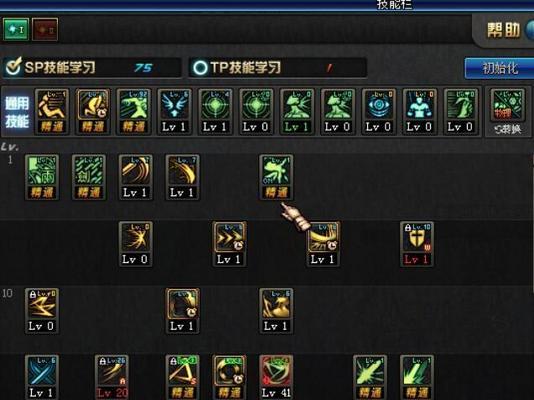The width and height of the screenshot is (534, 400).
Task: Select the blue muscular body skill icon
Action: (419, 111)
